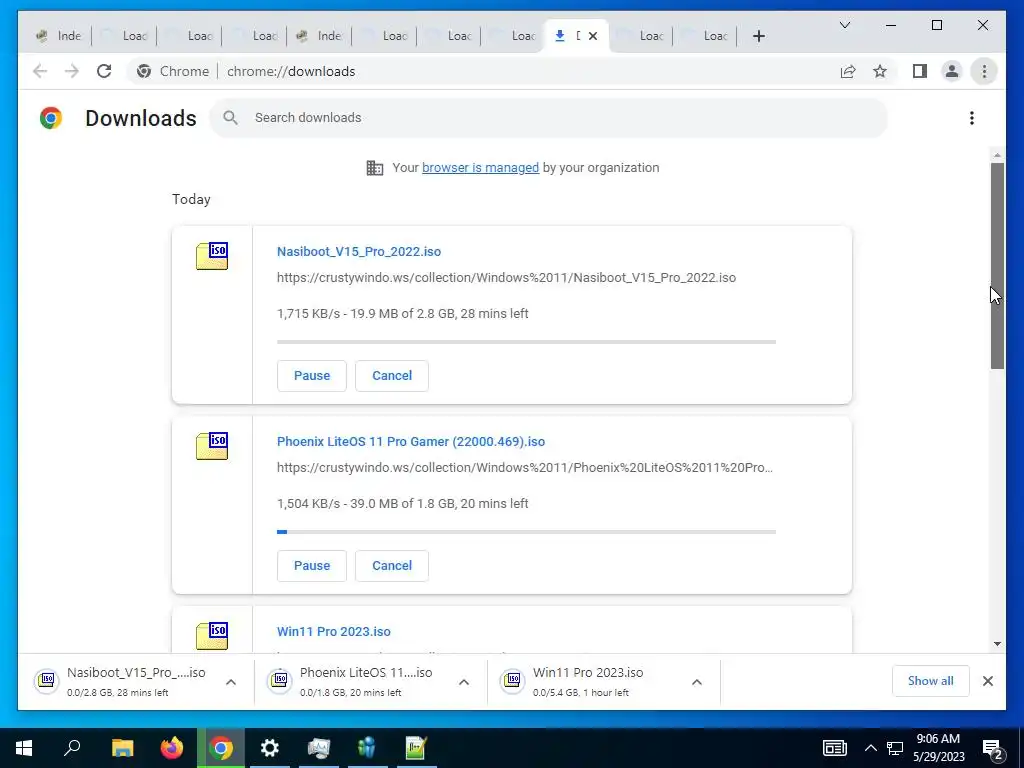Click the Nasiboot crustywindo.ws source URL

(x=506, y=278)
